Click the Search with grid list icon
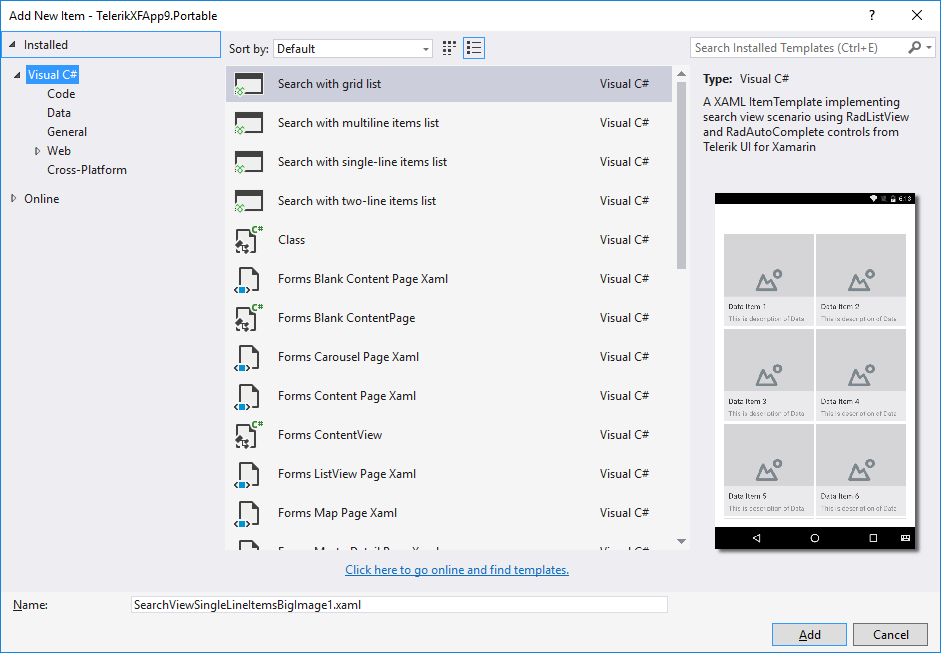The image size is (941, 653). [248, 85]
